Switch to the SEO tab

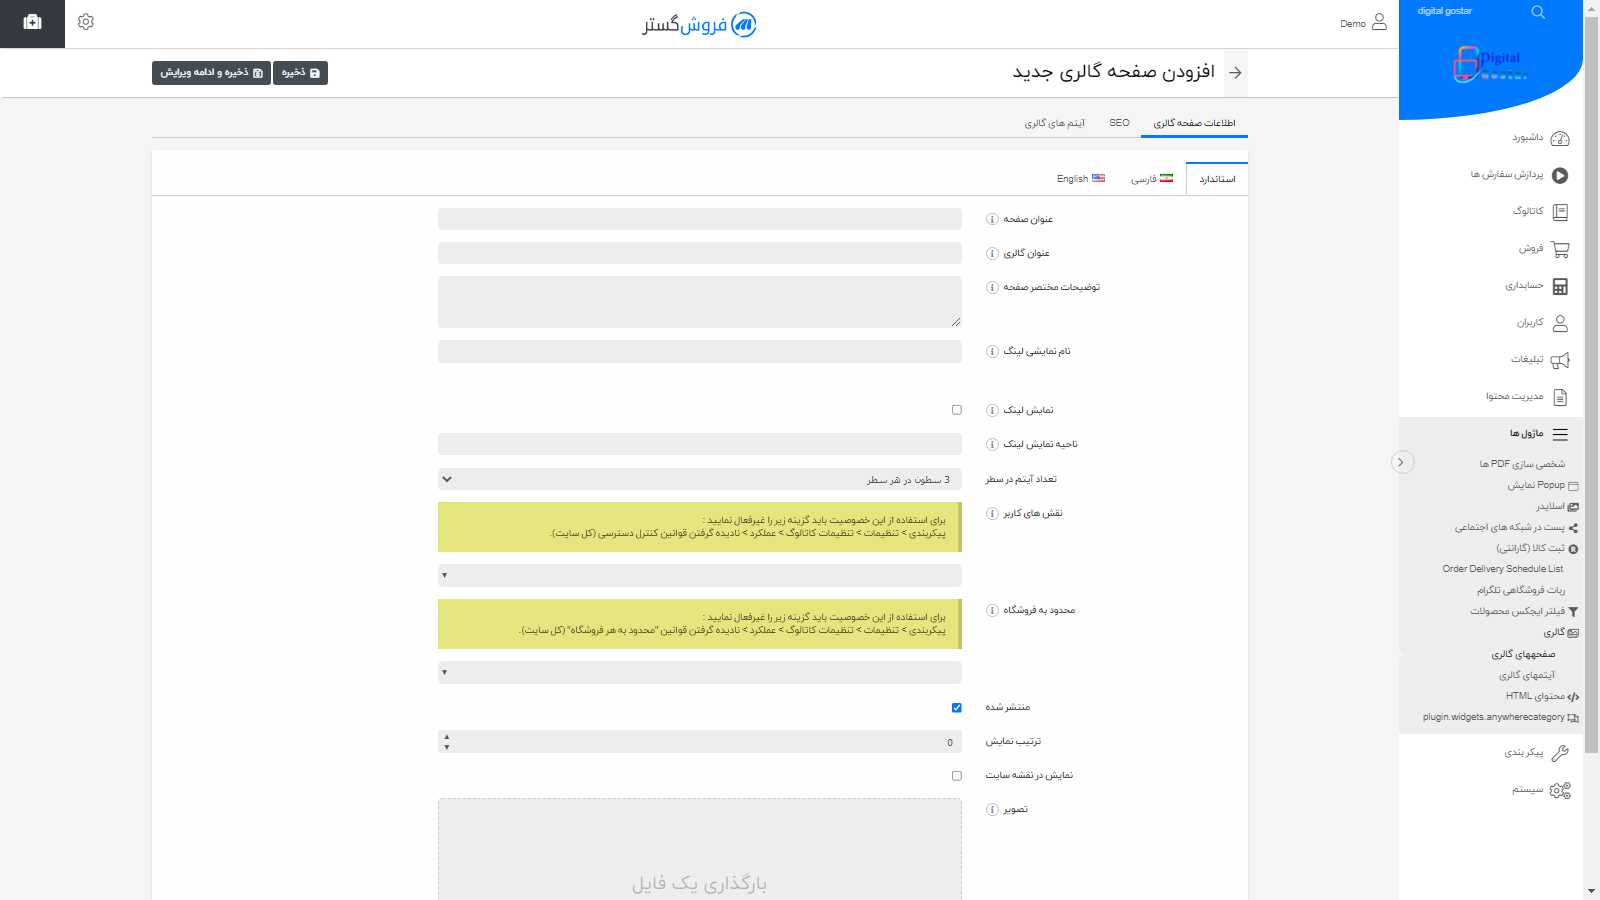pos(1119,123)
